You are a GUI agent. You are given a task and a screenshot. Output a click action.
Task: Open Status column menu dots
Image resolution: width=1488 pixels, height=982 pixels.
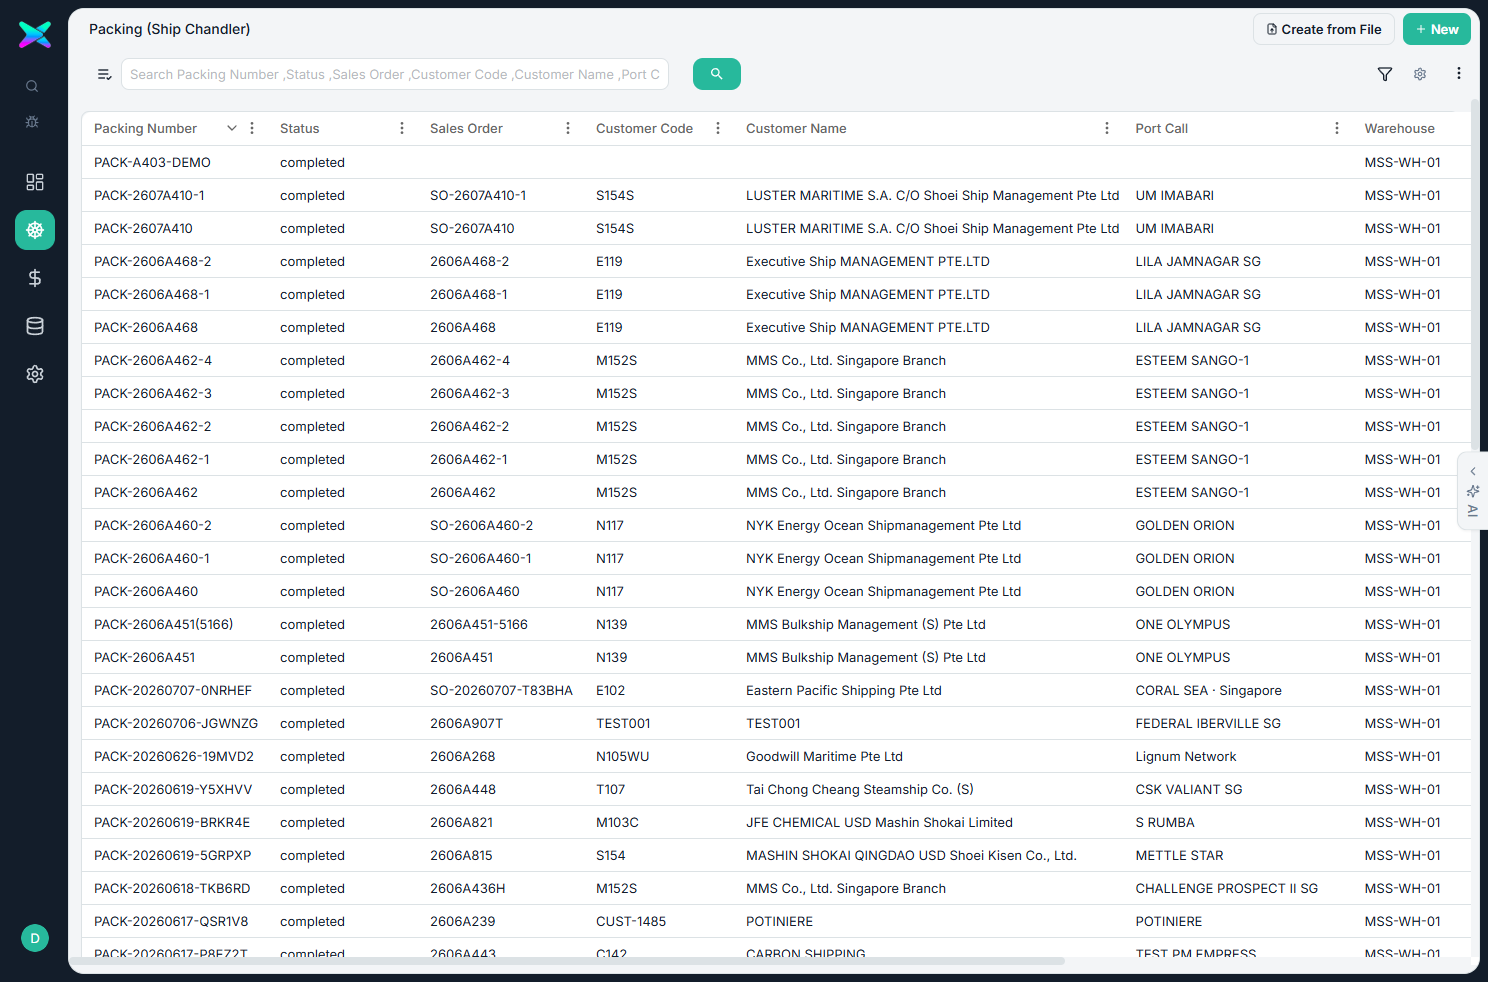pyautogui.click(x=402, y=128)
